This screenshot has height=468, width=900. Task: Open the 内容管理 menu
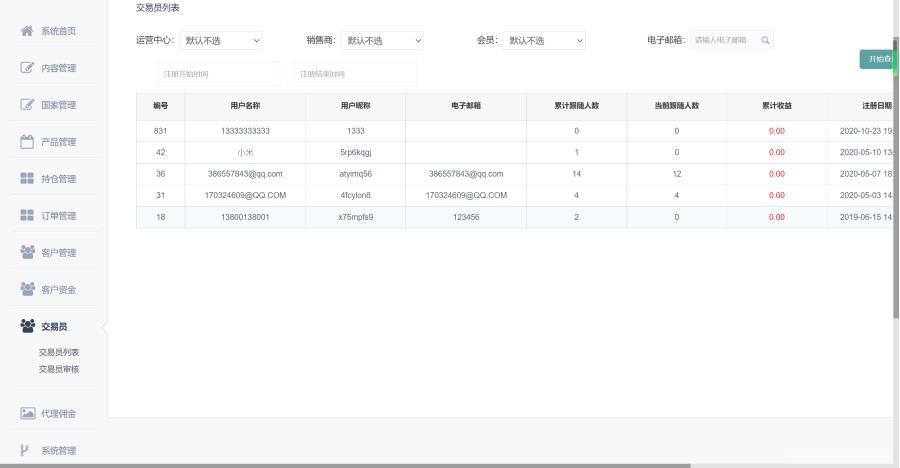point(59,68)
